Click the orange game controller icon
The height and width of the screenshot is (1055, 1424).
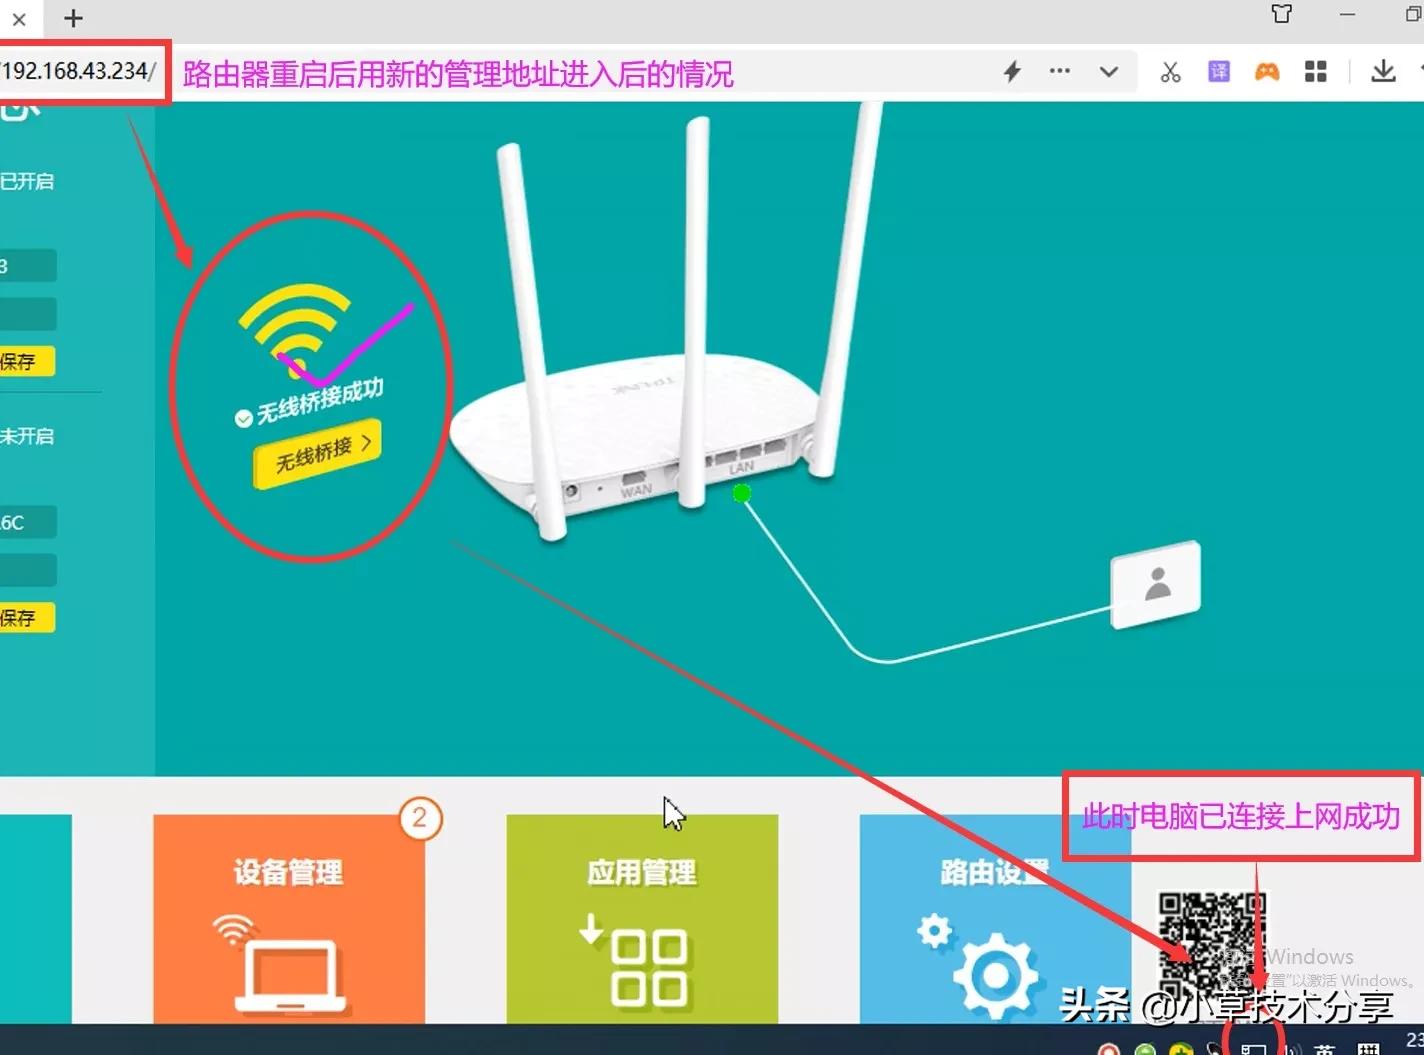(x=1267, y=71)
